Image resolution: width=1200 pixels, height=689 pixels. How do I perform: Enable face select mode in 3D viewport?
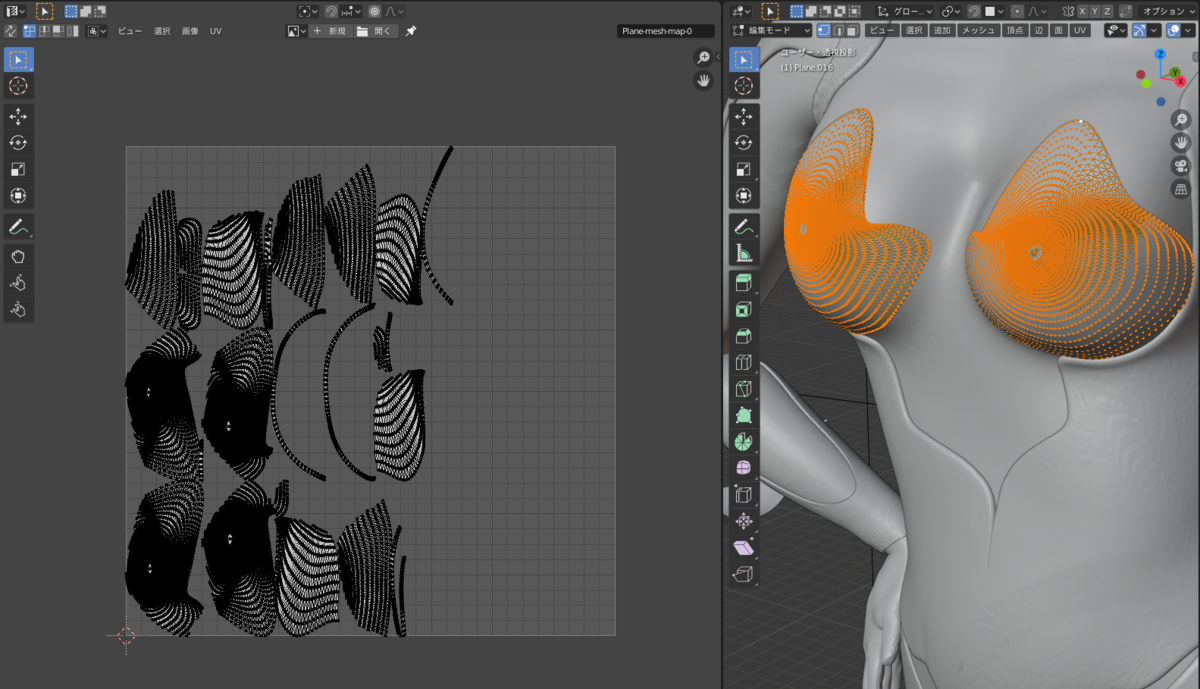point(852,31)
